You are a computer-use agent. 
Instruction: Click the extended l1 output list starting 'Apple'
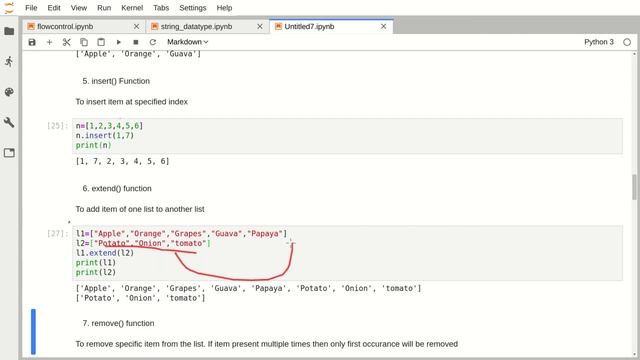coord(248,289)
